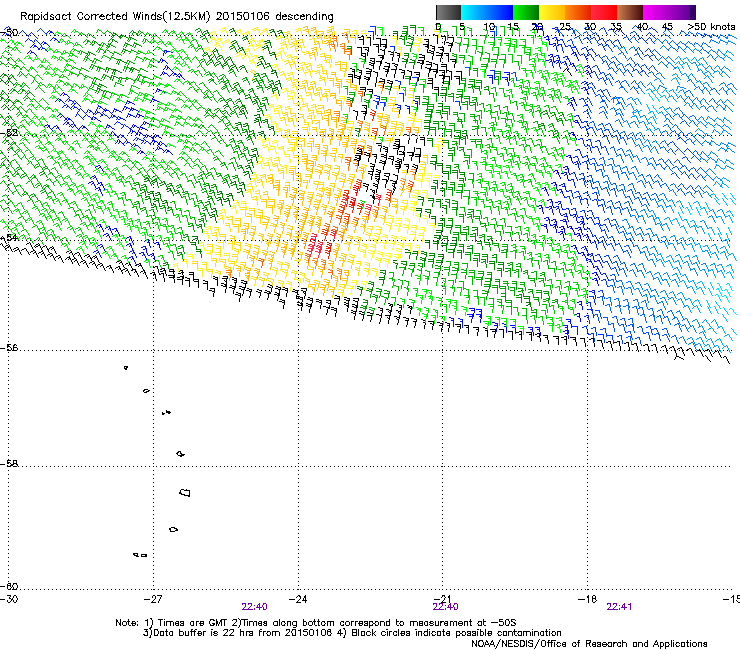Click the note 'Black circles indicate possible contamination'
This screenshot has height=650, width=740.
456,633
